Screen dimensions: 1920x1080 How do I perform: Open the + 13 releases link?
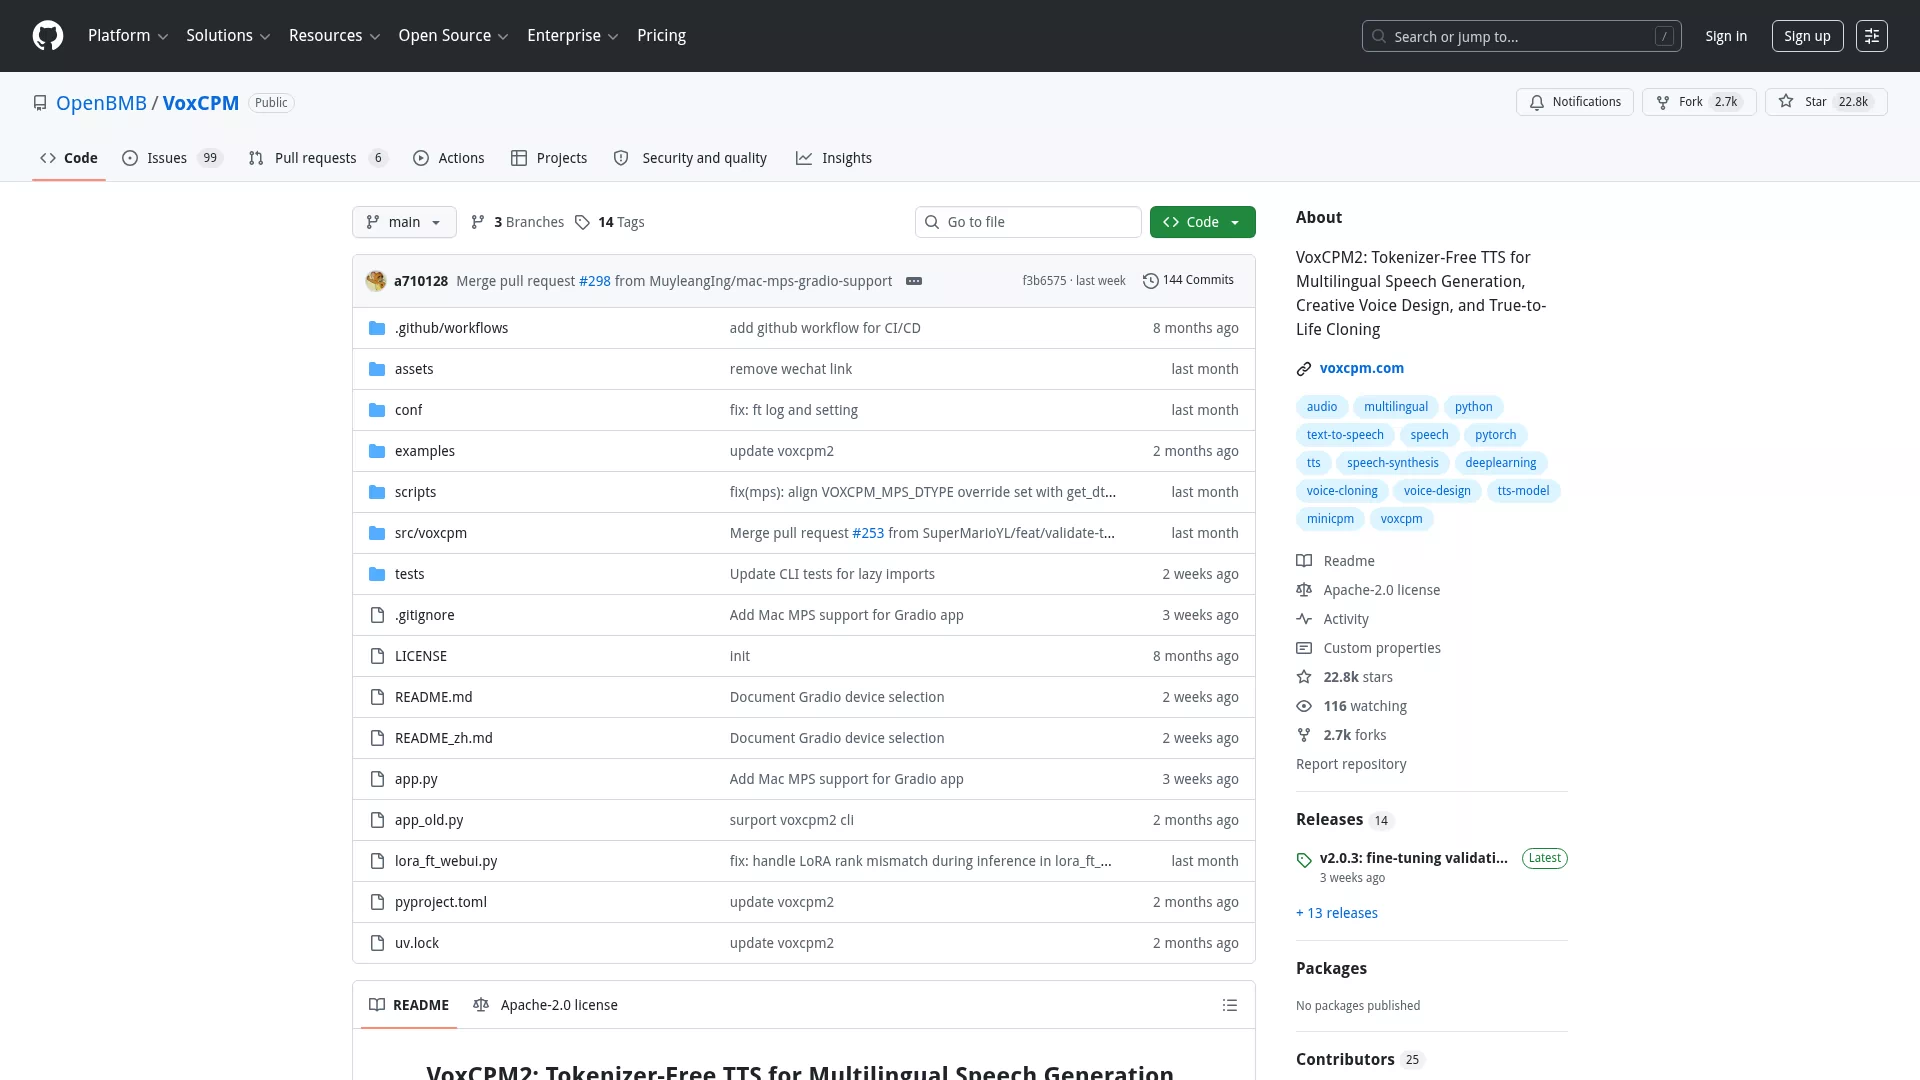point(1337,913)
